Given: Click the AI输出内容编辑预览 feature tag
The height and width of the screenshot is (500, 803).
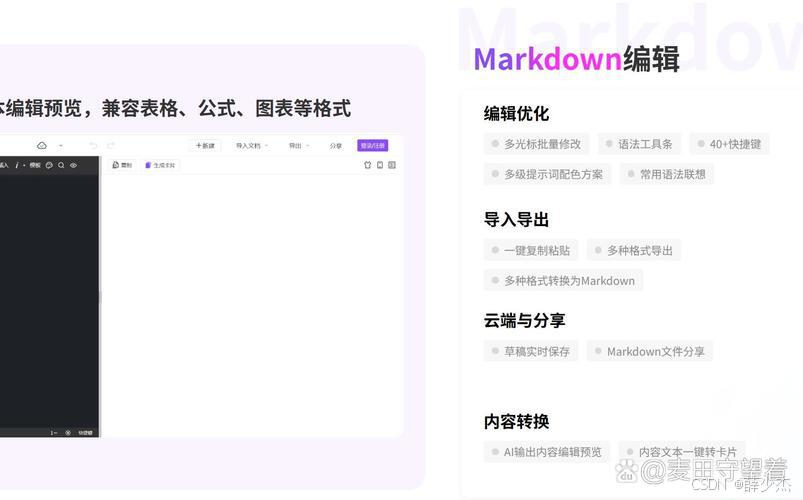Looking at the screenshot, I should 547,452.
